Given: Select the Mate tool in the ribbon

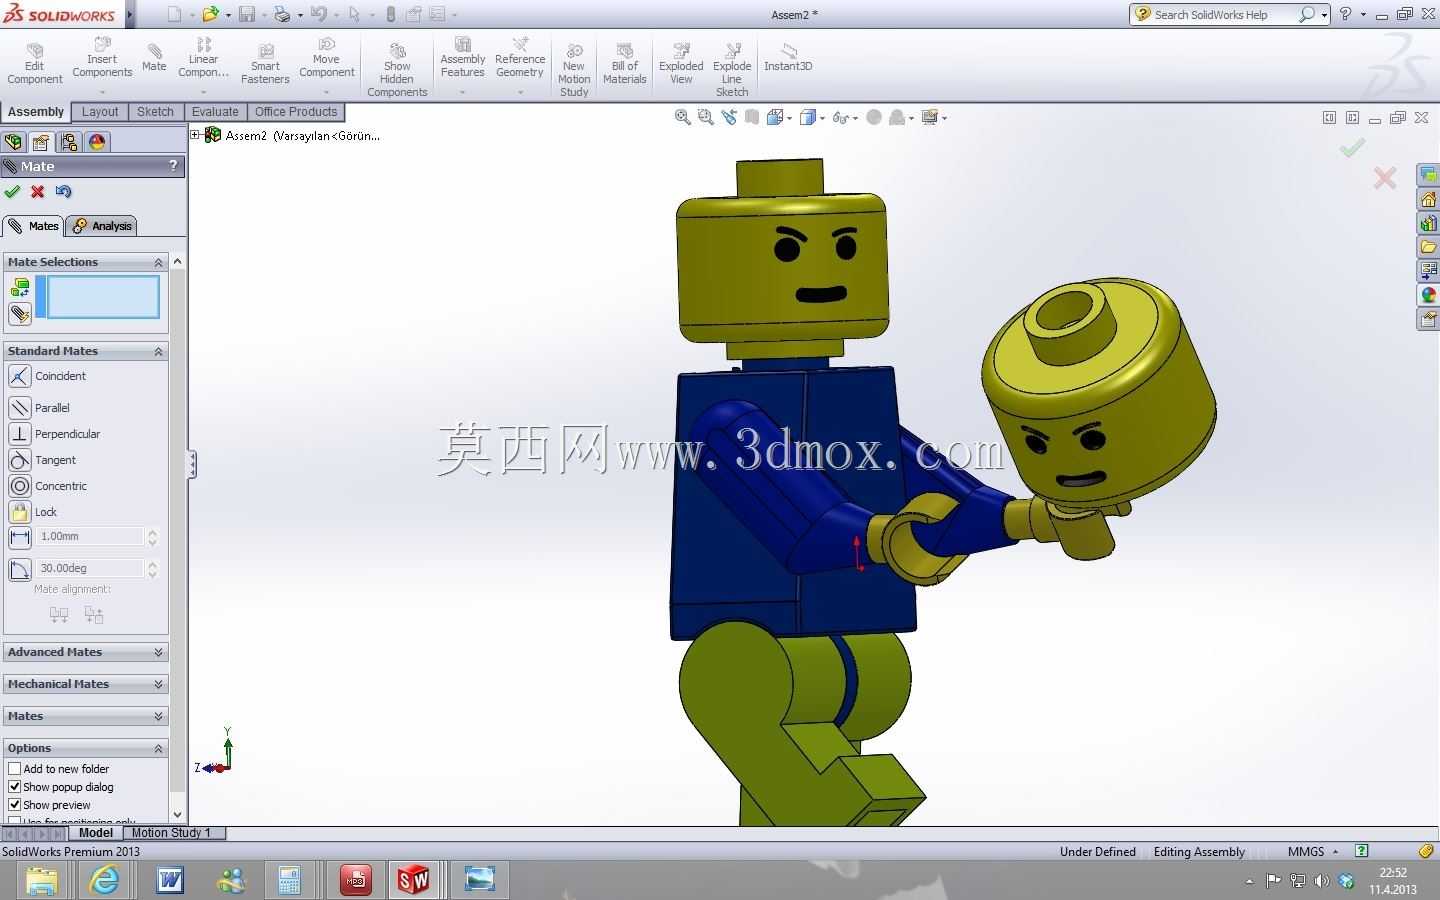Looking at the screenshot, I should tap(154, 58).
